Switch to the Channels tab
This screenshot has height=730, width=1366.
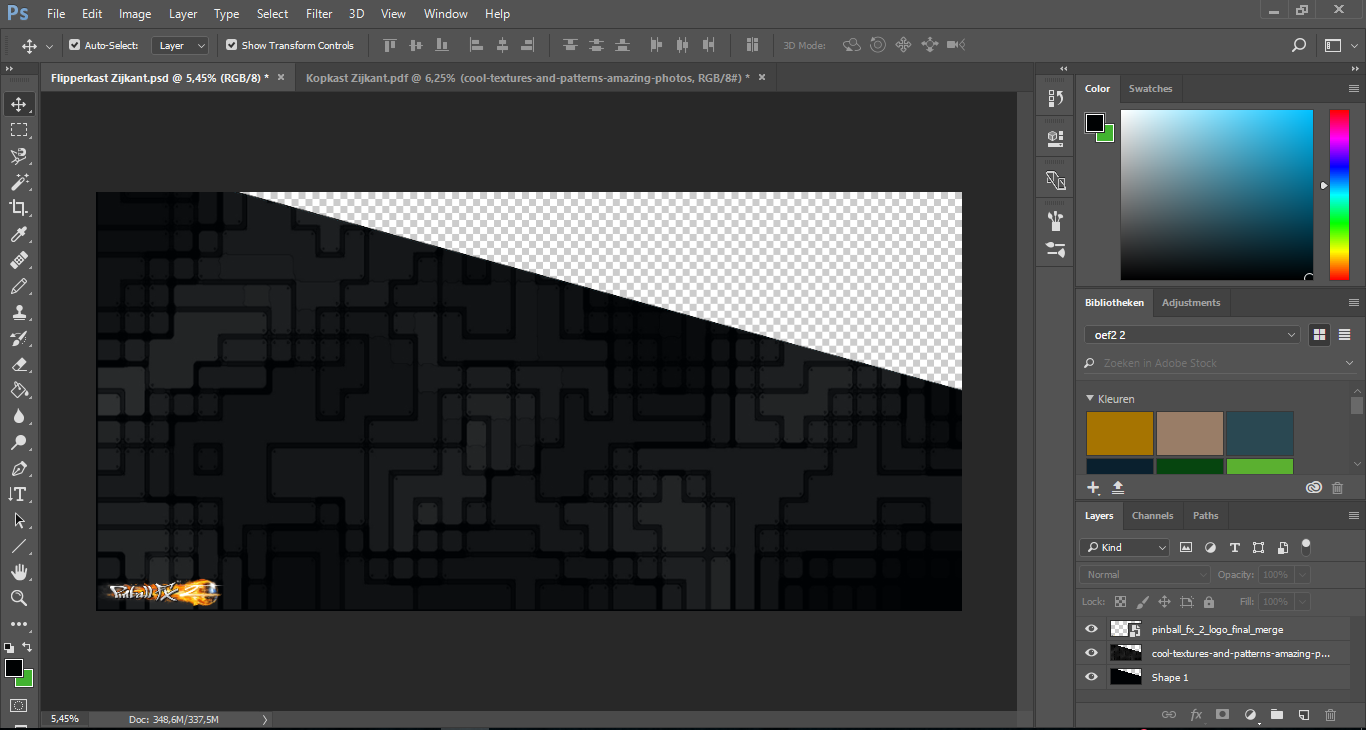point(1152,516)
